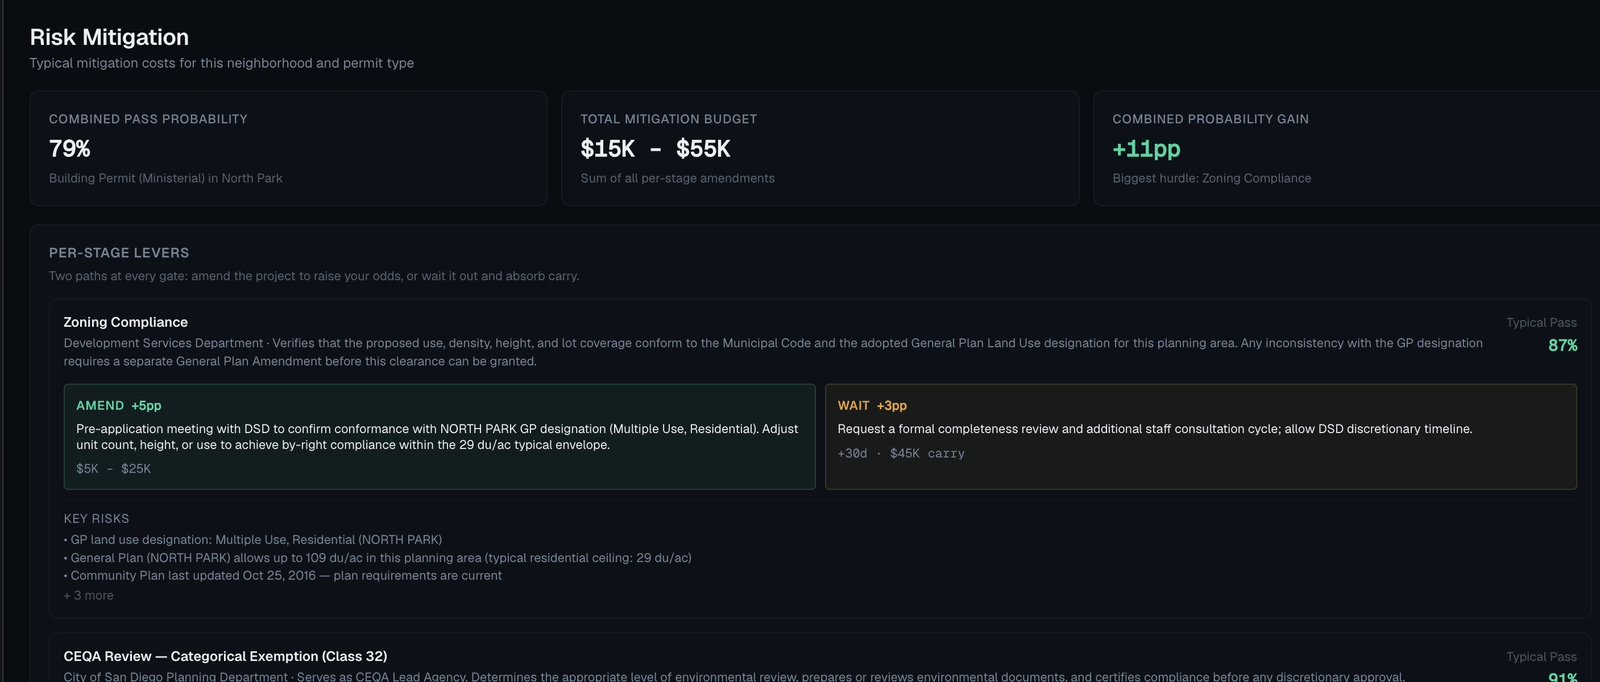1600x682 pixels.
Task: Click the City of San Diego Planning Department text
Action: pos(734,677)
